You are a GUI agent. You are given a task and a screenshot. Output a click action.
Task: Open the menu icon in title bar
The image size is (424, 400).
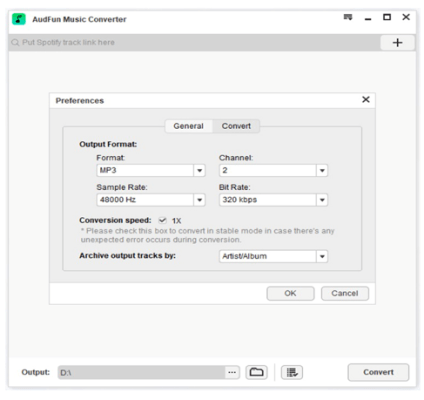tap(348, 17)
